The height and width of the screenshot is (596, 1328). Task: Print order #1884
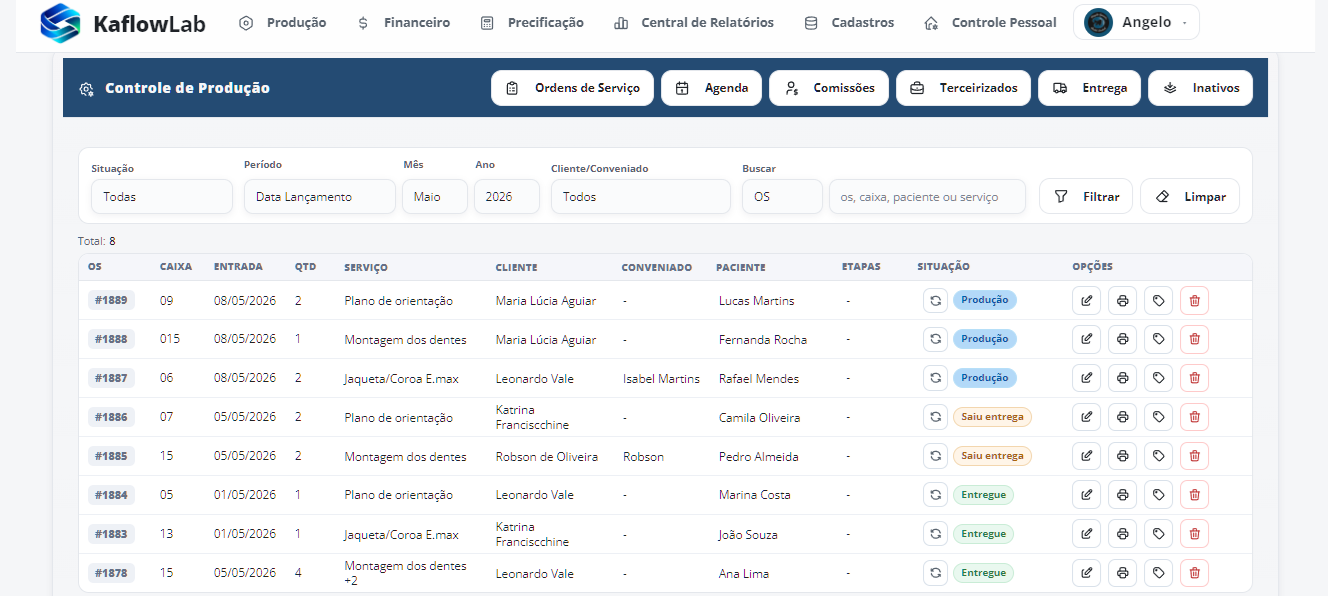pyautogui.click(x=1122, y=495)
